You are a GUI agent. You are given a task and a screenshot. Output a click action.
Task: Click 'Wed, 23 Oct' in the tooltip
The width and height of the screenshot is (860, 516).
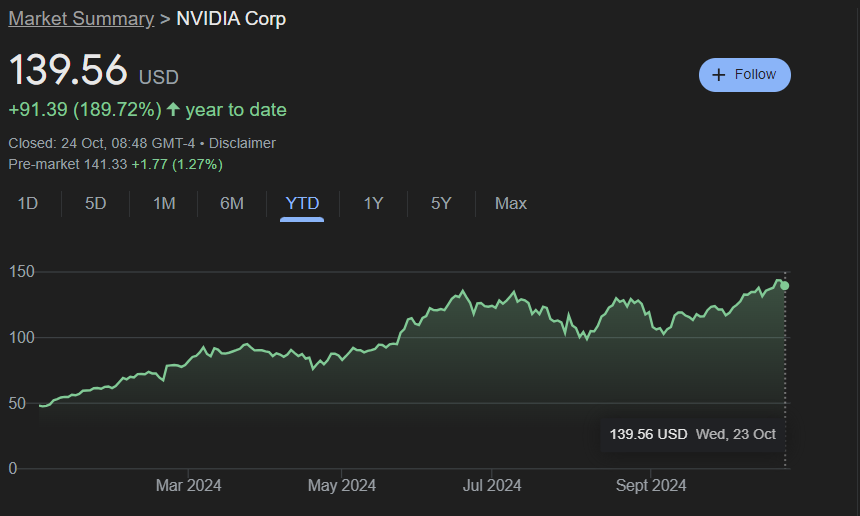[x=735, y=434]
